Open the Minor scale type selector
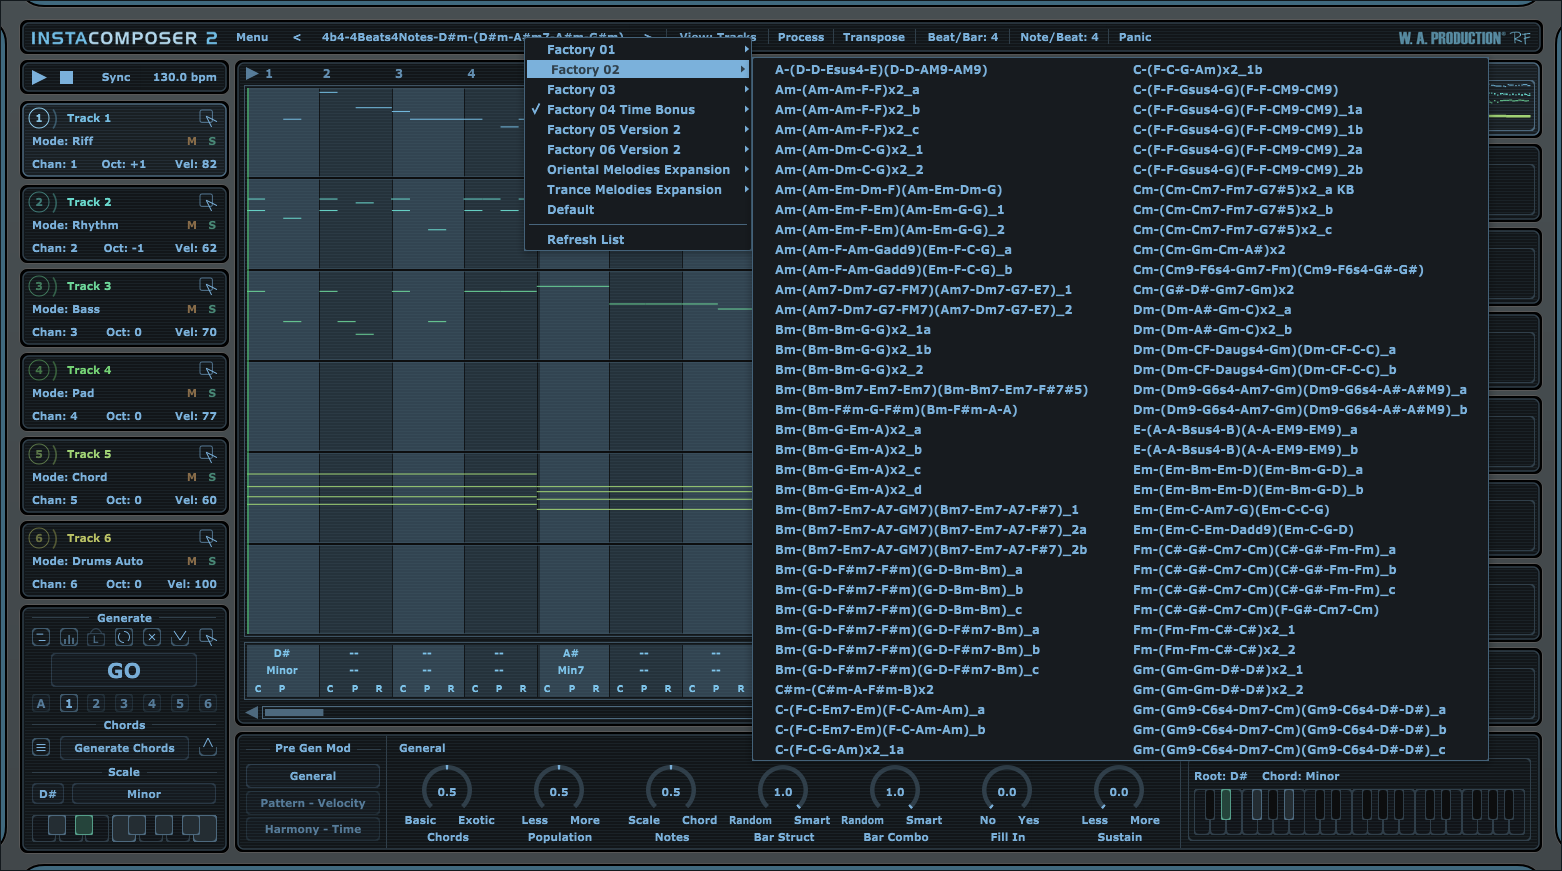The height and width of the screenshot is (871, 1562). coord(144,794)
